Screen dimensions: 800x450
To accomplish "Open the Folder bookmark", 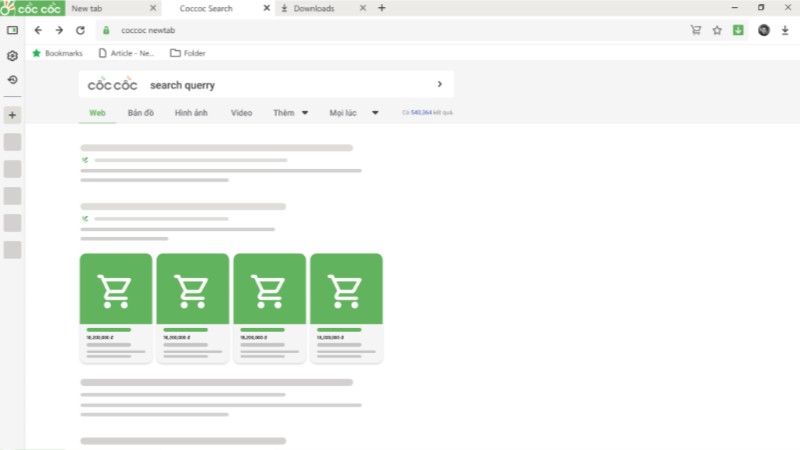I will [x=188, y=53].
